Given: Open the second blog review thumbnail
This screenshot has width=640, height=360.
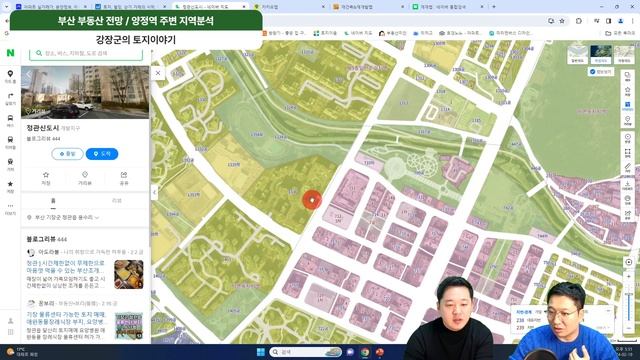Looking at the screenshot, I should pyautogui.click(x=129, y=326).
